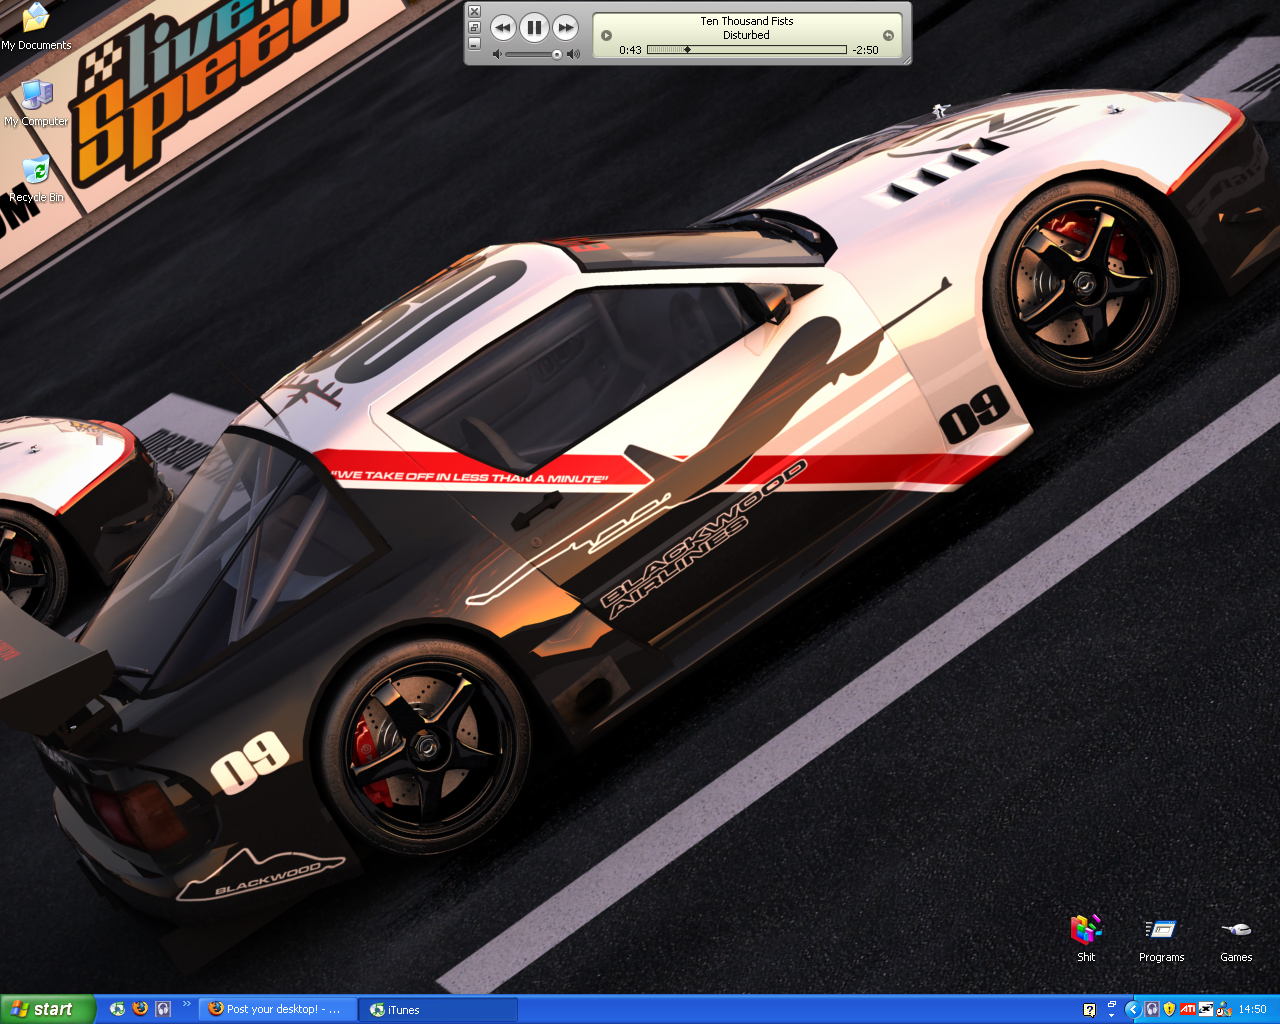This screenshot has height=1024, width=1280.
Task: Click the low volume speaker icon in iTunes
Action: pyautogui.click(x=497, y=54)
